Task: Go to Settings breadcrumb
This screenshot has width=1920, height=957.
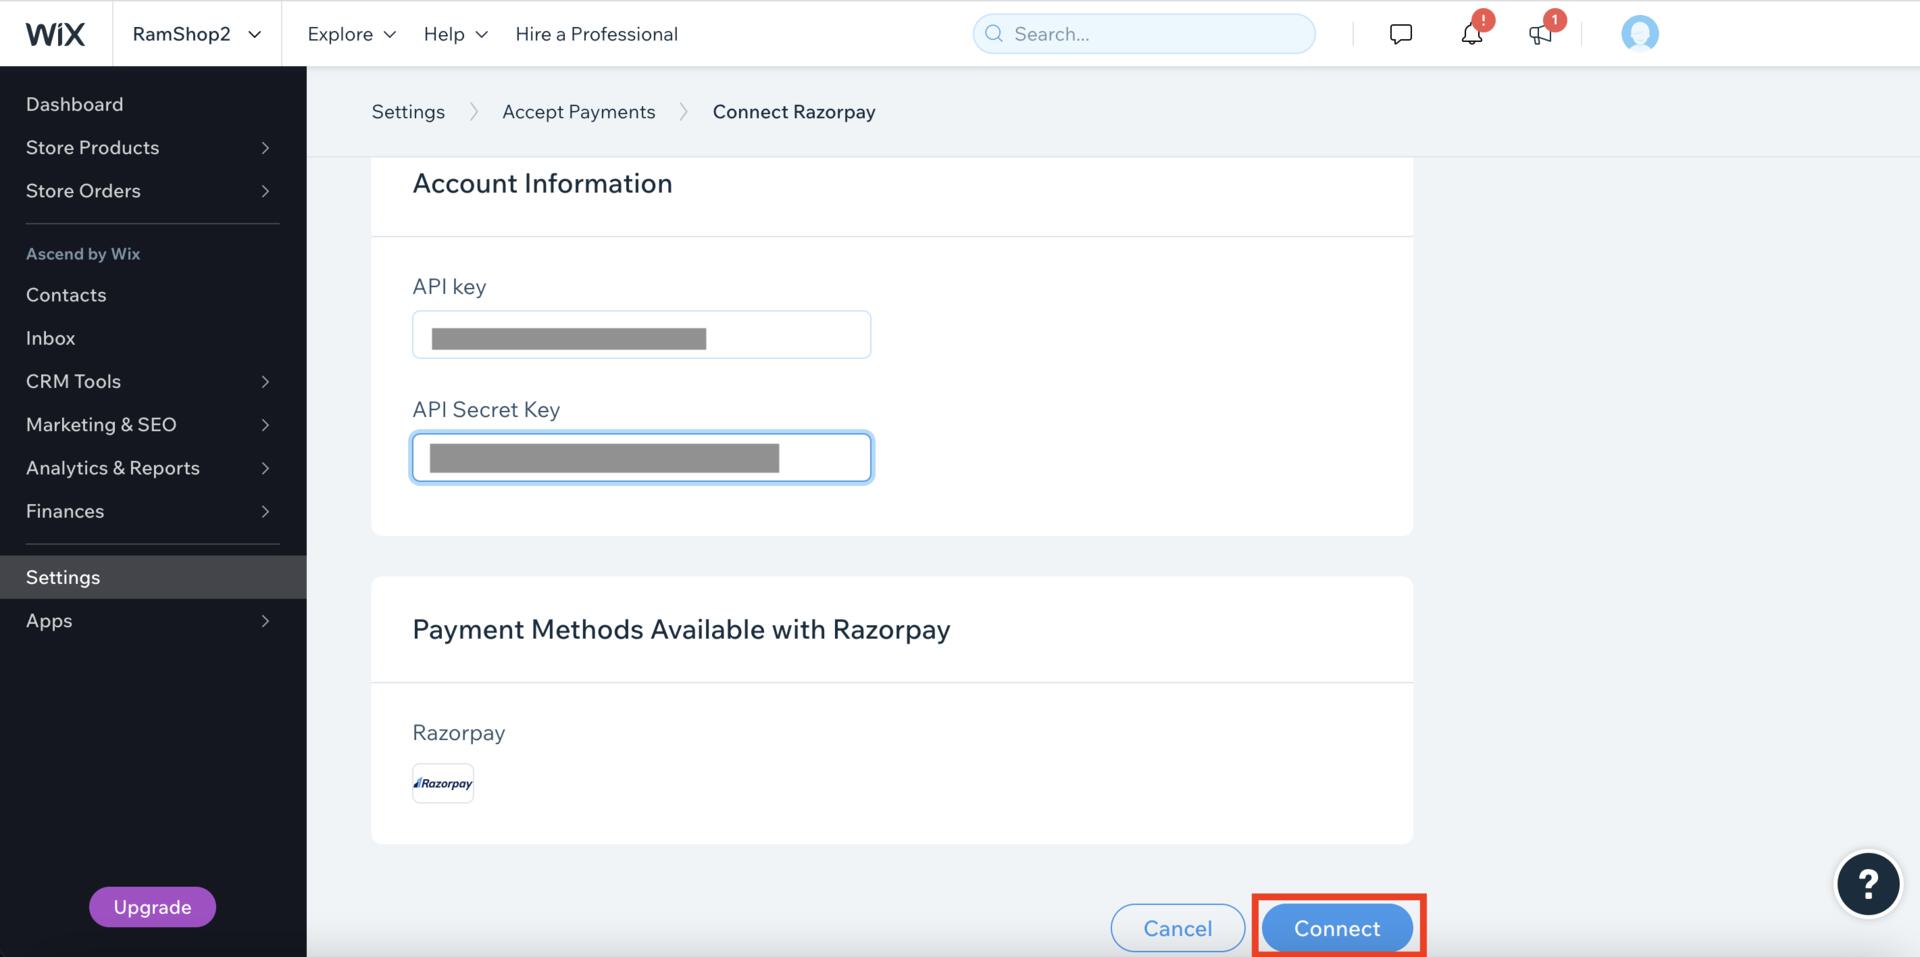Action: (x=408, y=112)
